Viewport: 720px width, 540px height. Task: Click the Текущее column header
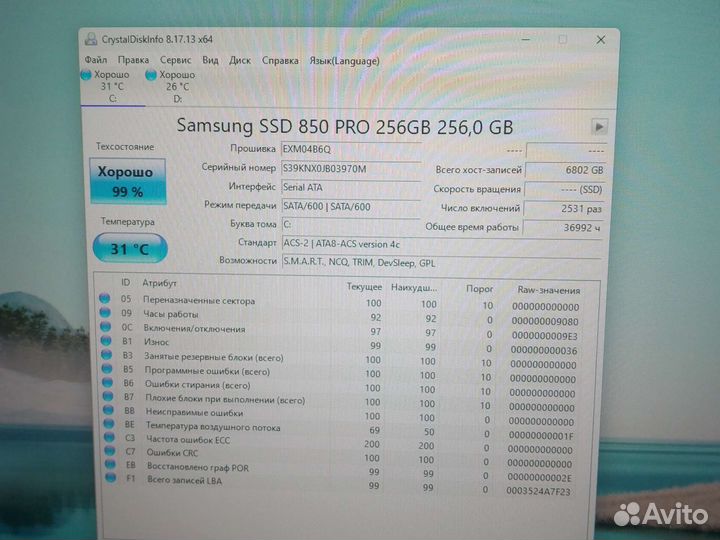(x=364, y=287)
